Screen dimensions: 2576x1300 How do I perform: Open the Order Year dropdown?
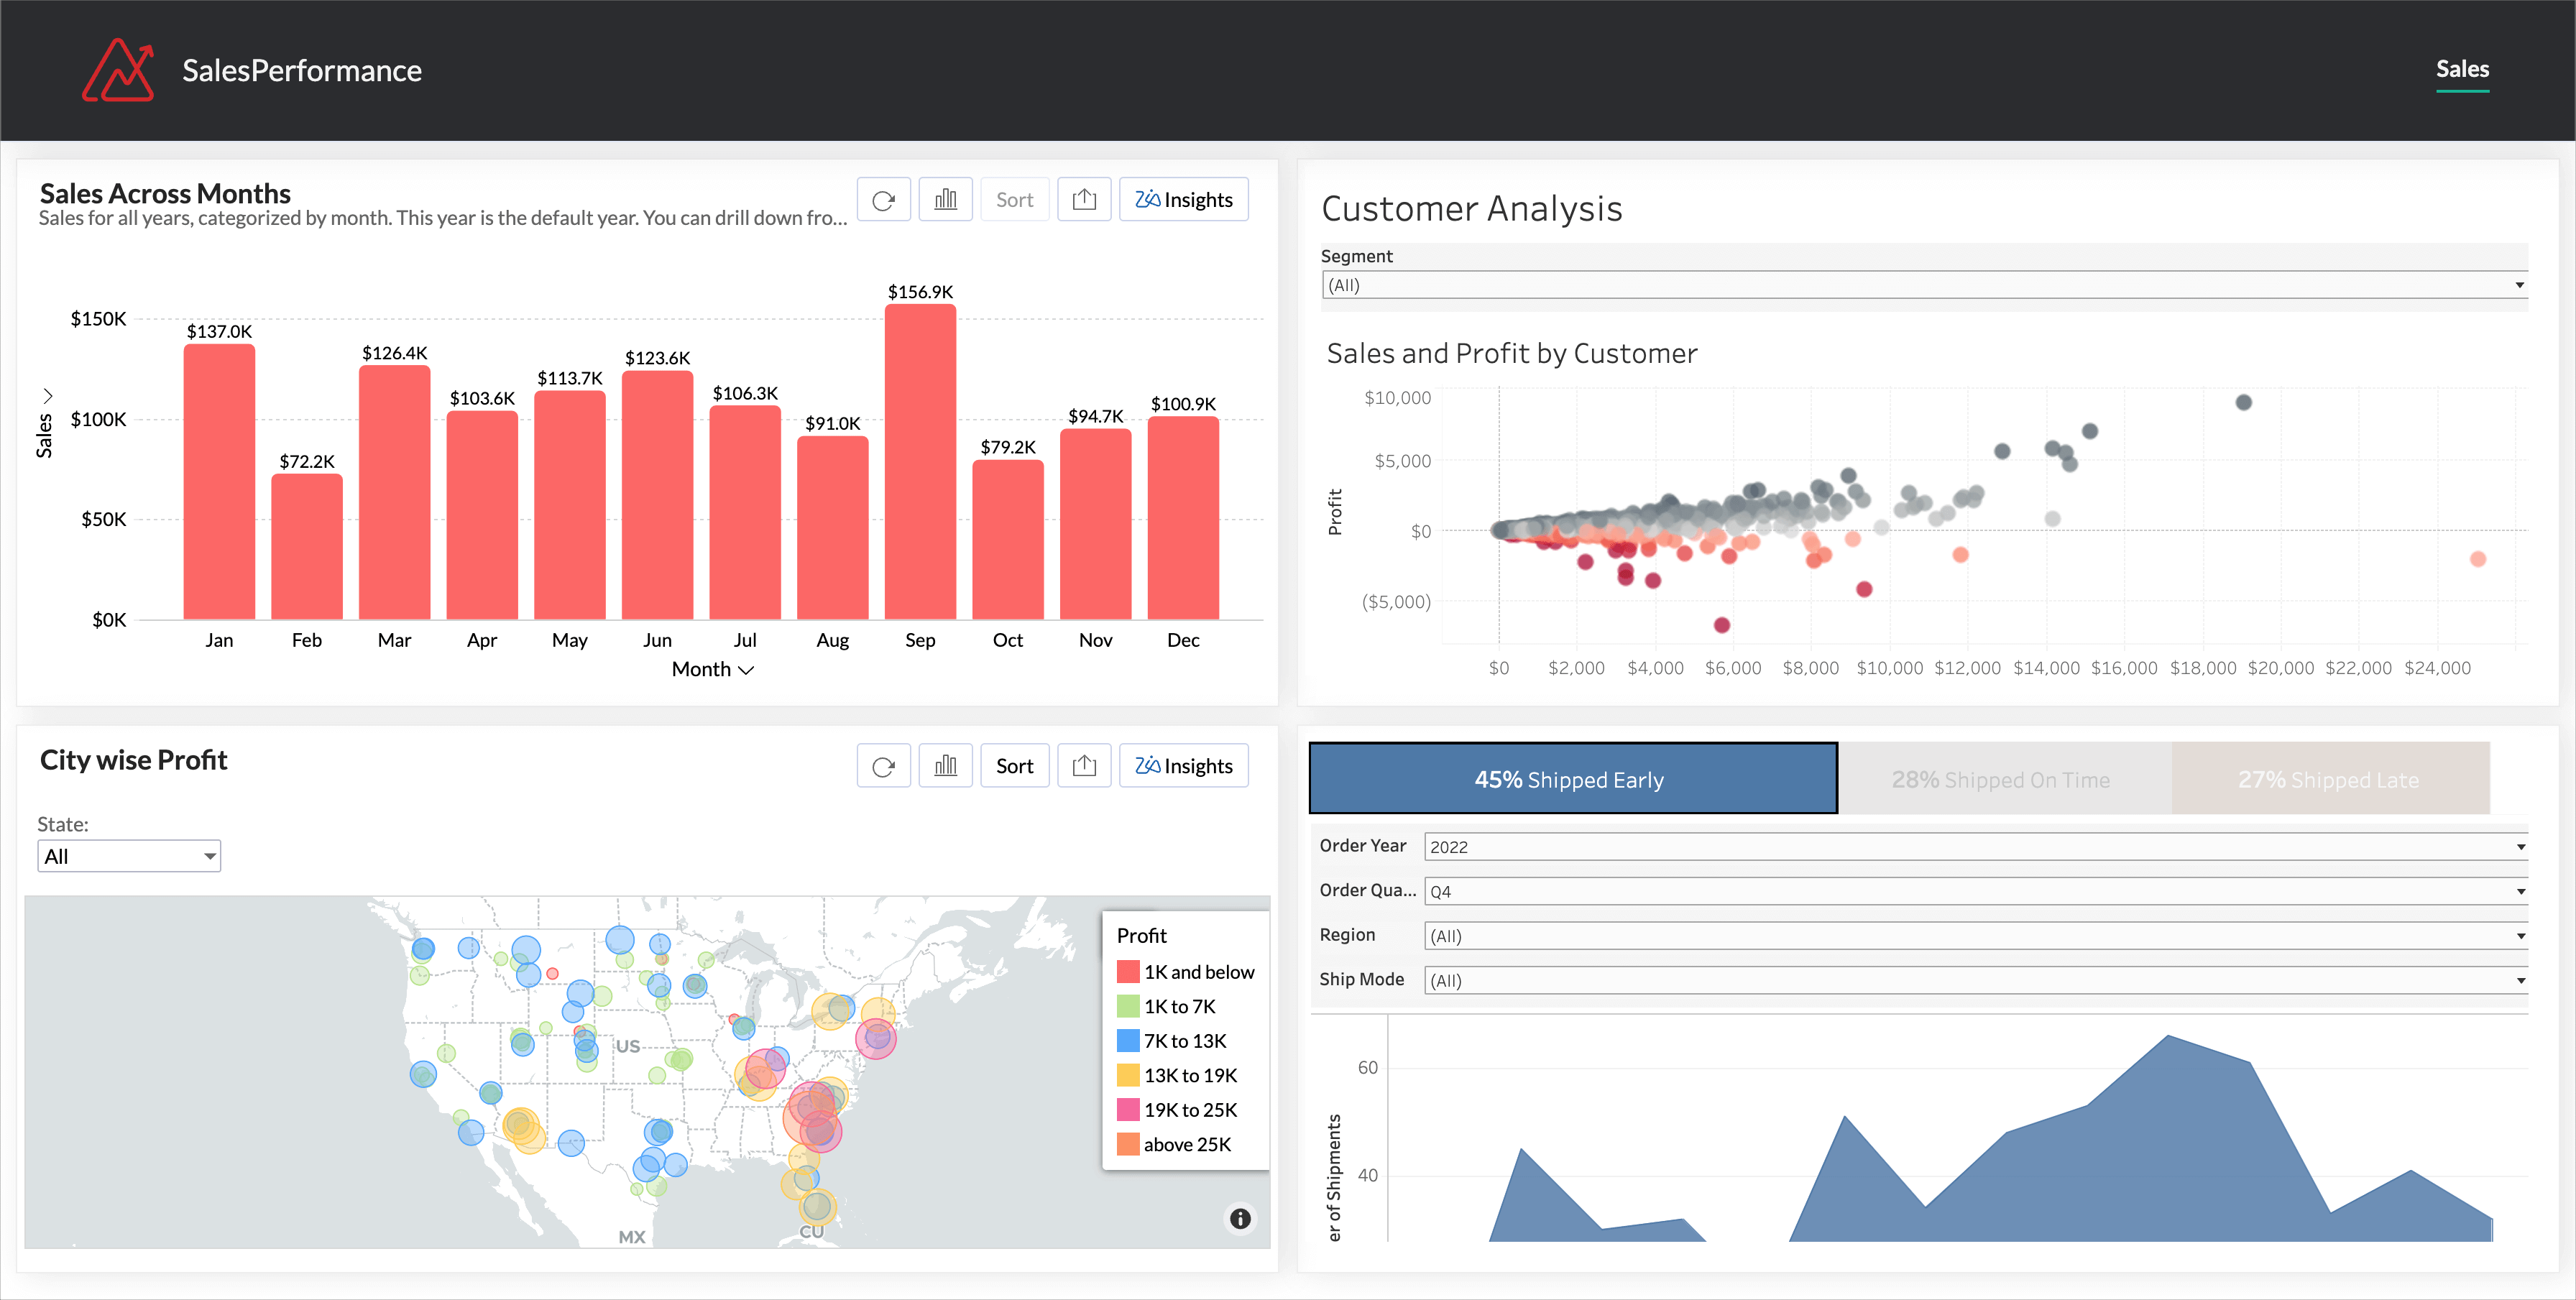1975,847
